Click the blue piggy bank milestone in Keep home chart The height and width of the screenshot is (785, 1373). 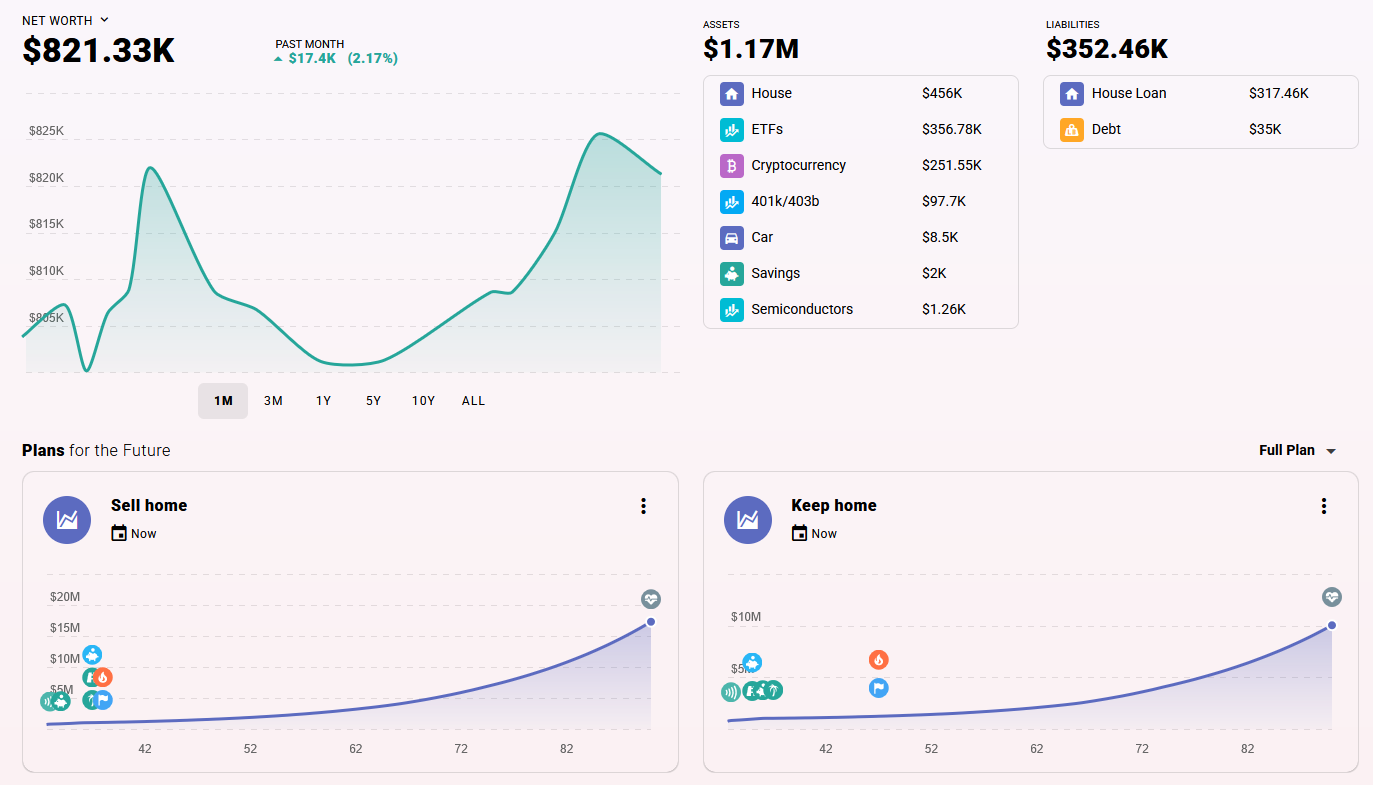(752, 662)
